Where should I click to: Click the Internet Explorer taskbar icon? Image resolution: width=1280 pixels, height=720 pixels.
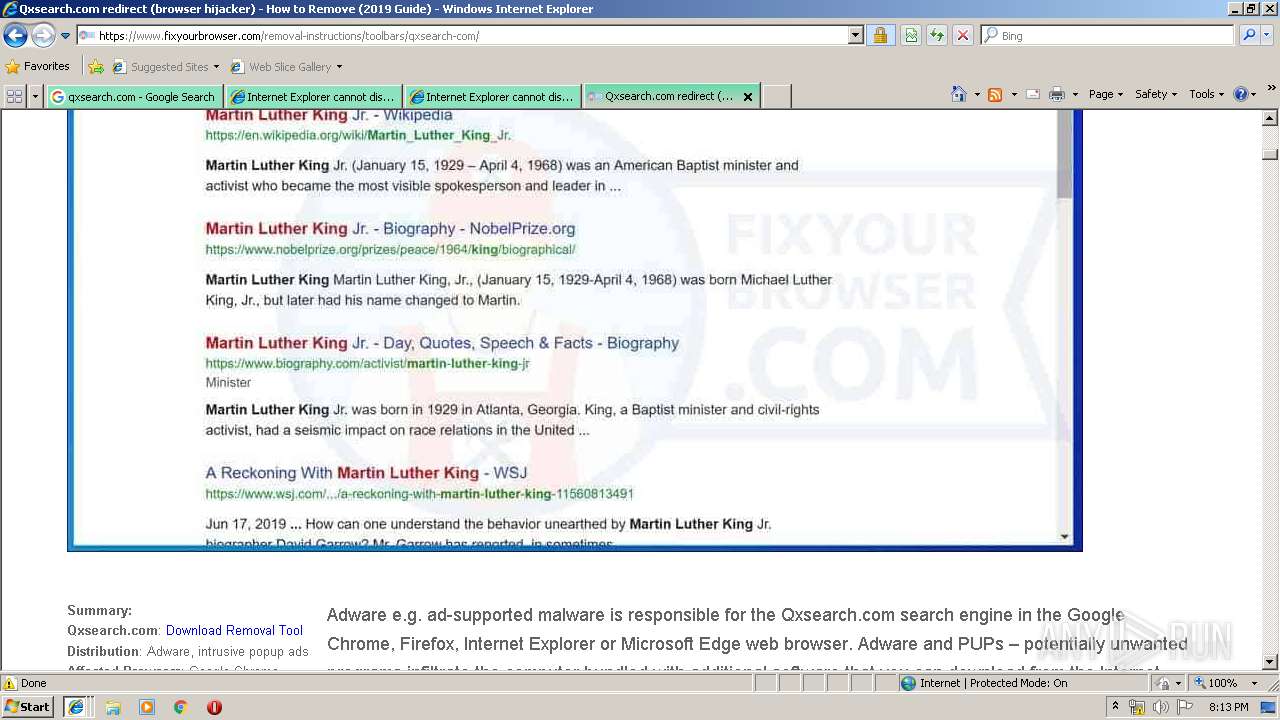coord(75,707)
